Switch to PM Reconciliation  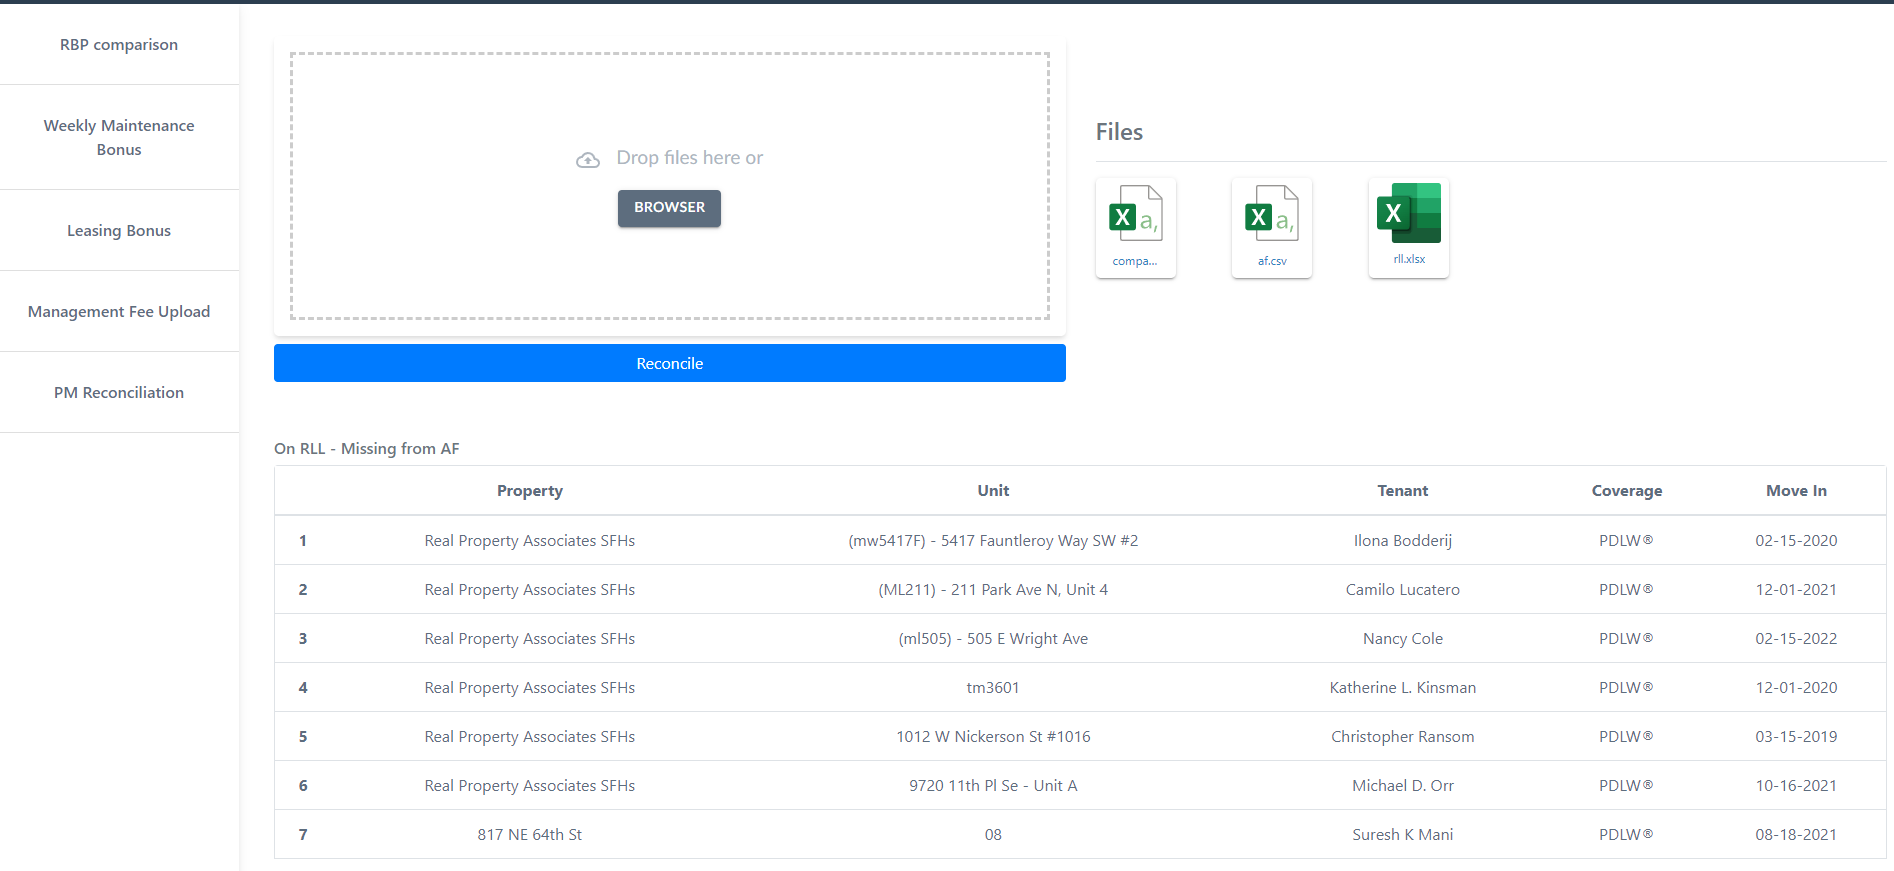click(119, 393)
